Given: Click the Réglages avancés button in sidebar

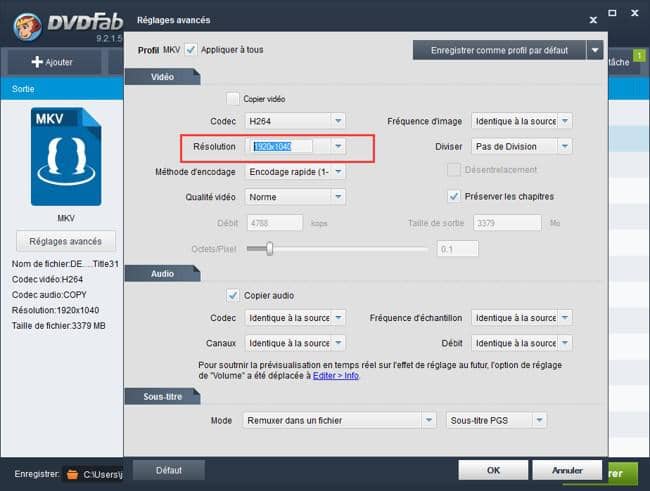Looking at the screenshot, I should click(65, 241).
